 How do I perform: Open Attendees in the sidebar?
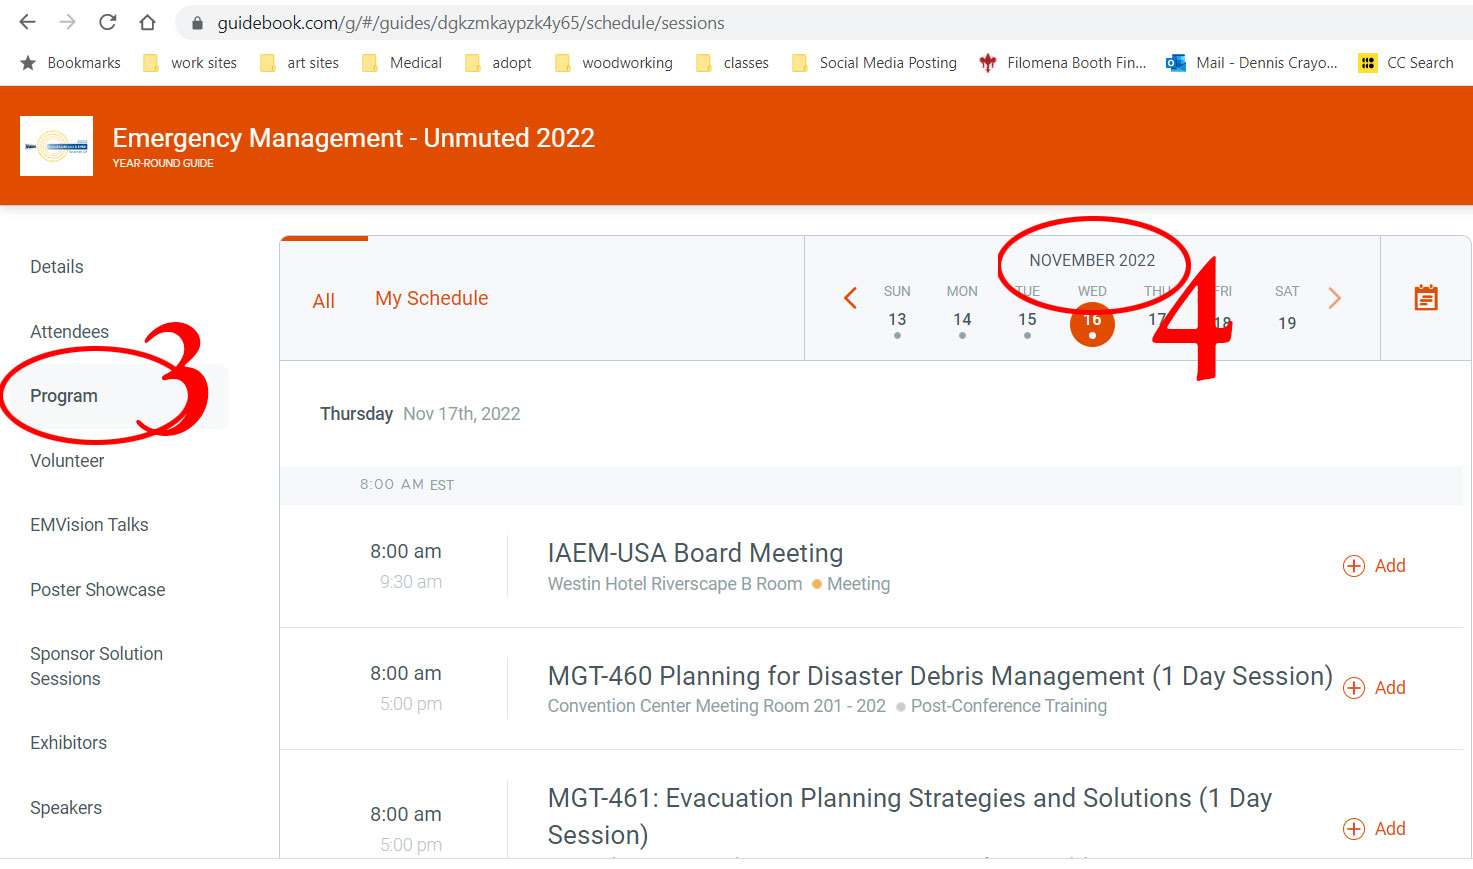(69, 332)
